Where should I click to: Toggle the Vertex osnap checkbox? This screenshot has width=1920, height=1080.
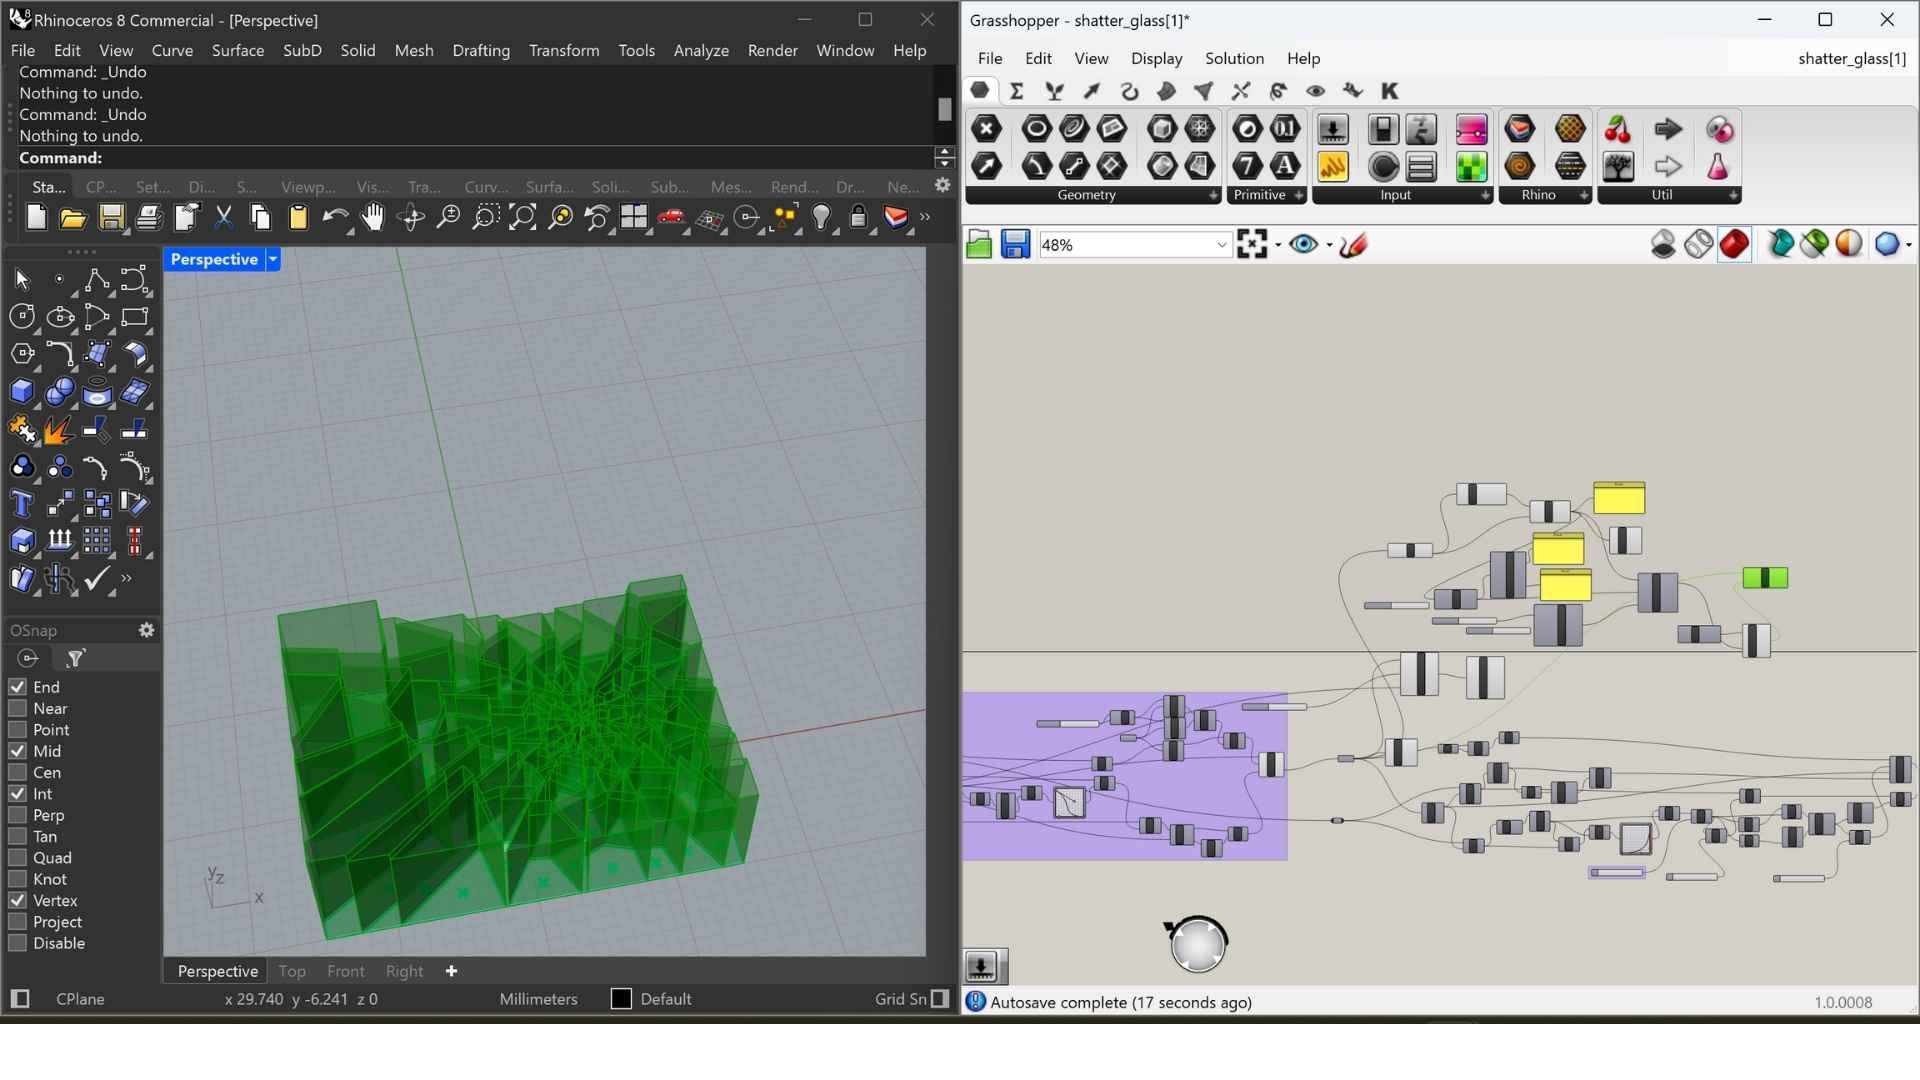(17, 900)
